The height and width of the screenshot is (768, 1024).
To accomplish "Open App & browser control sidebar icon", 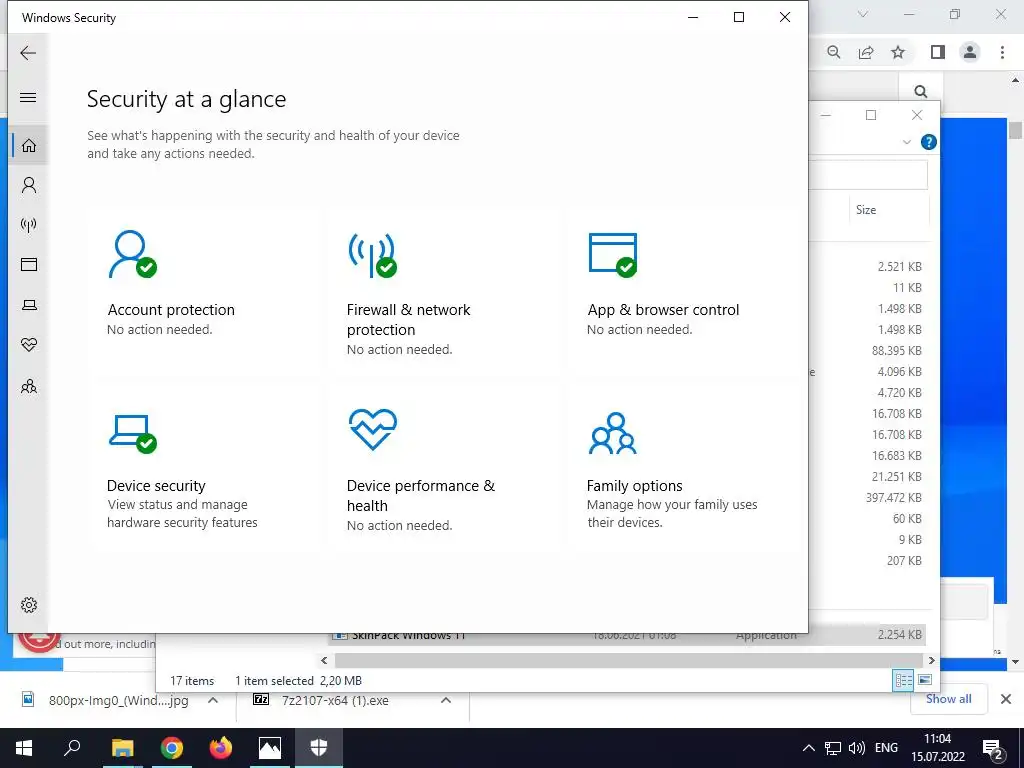I will click(29, 264).
